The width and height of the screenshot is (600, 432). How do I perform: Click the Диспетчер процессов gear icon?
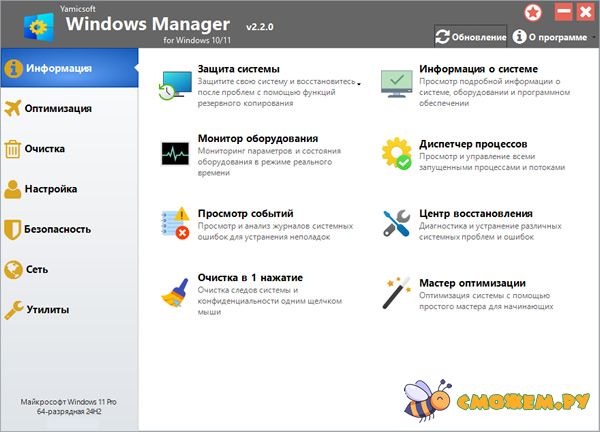397,154
